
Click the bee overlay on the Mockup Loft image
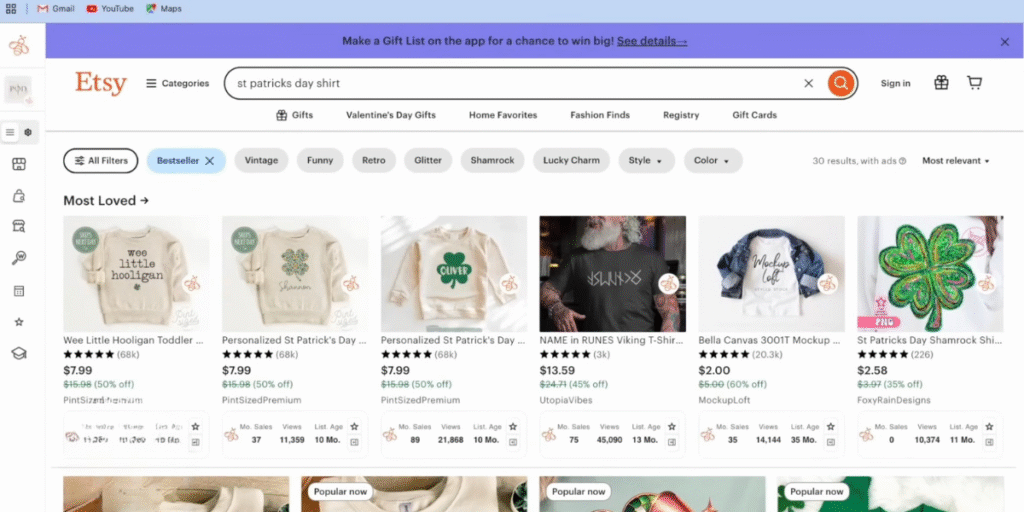[x=827, y=283]
